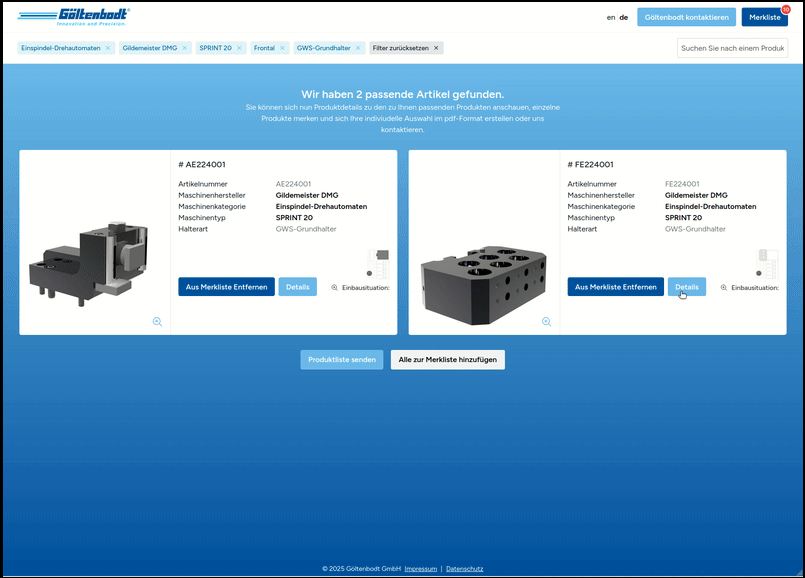
Task: Click the Göltenbodt logo
Action: coord(73,16)
